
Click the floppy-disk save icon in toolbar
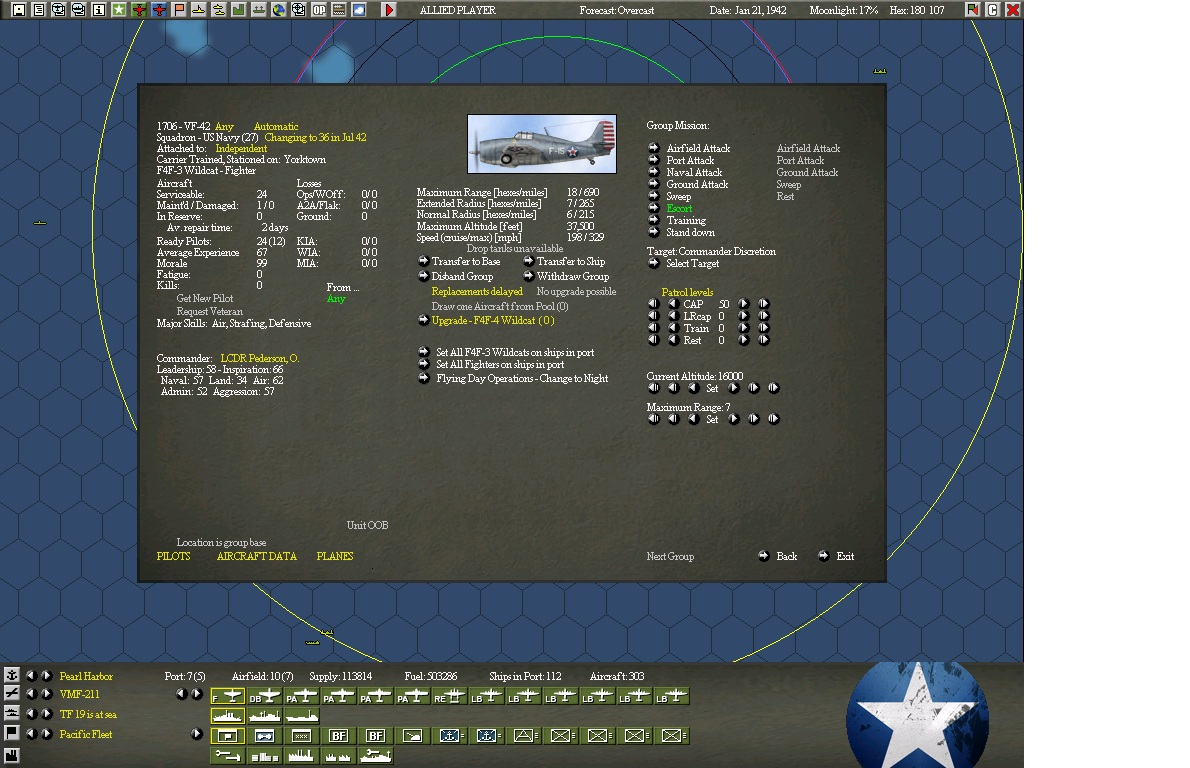point(19,10)
